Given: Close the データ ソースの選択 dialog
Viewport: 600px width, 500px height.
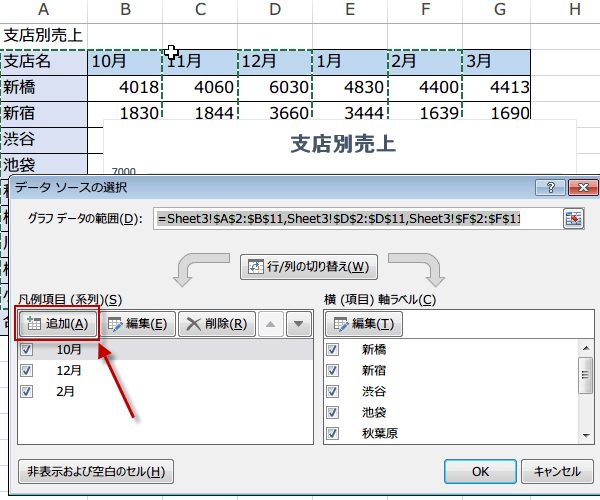Looking at the screenshot, I should (x=583, y=187).
